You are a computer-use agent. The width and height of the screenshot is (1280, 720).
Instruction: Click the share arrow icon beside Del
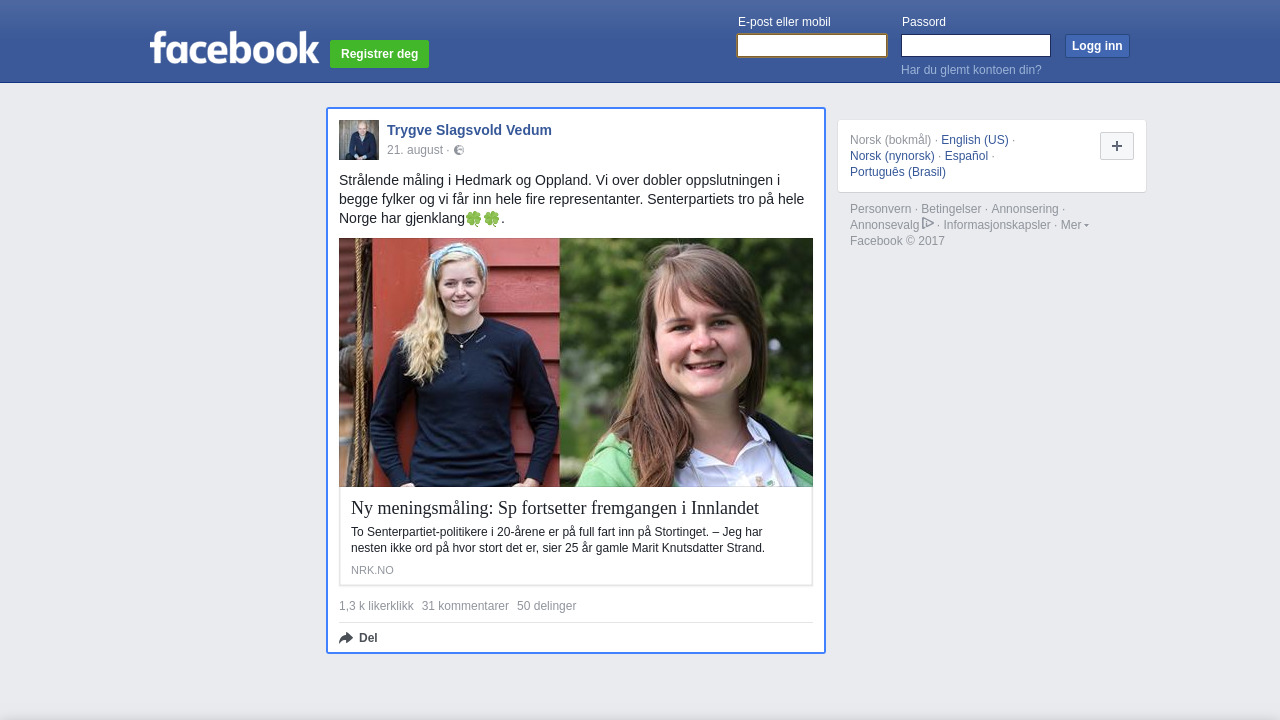tap(346, 638)
